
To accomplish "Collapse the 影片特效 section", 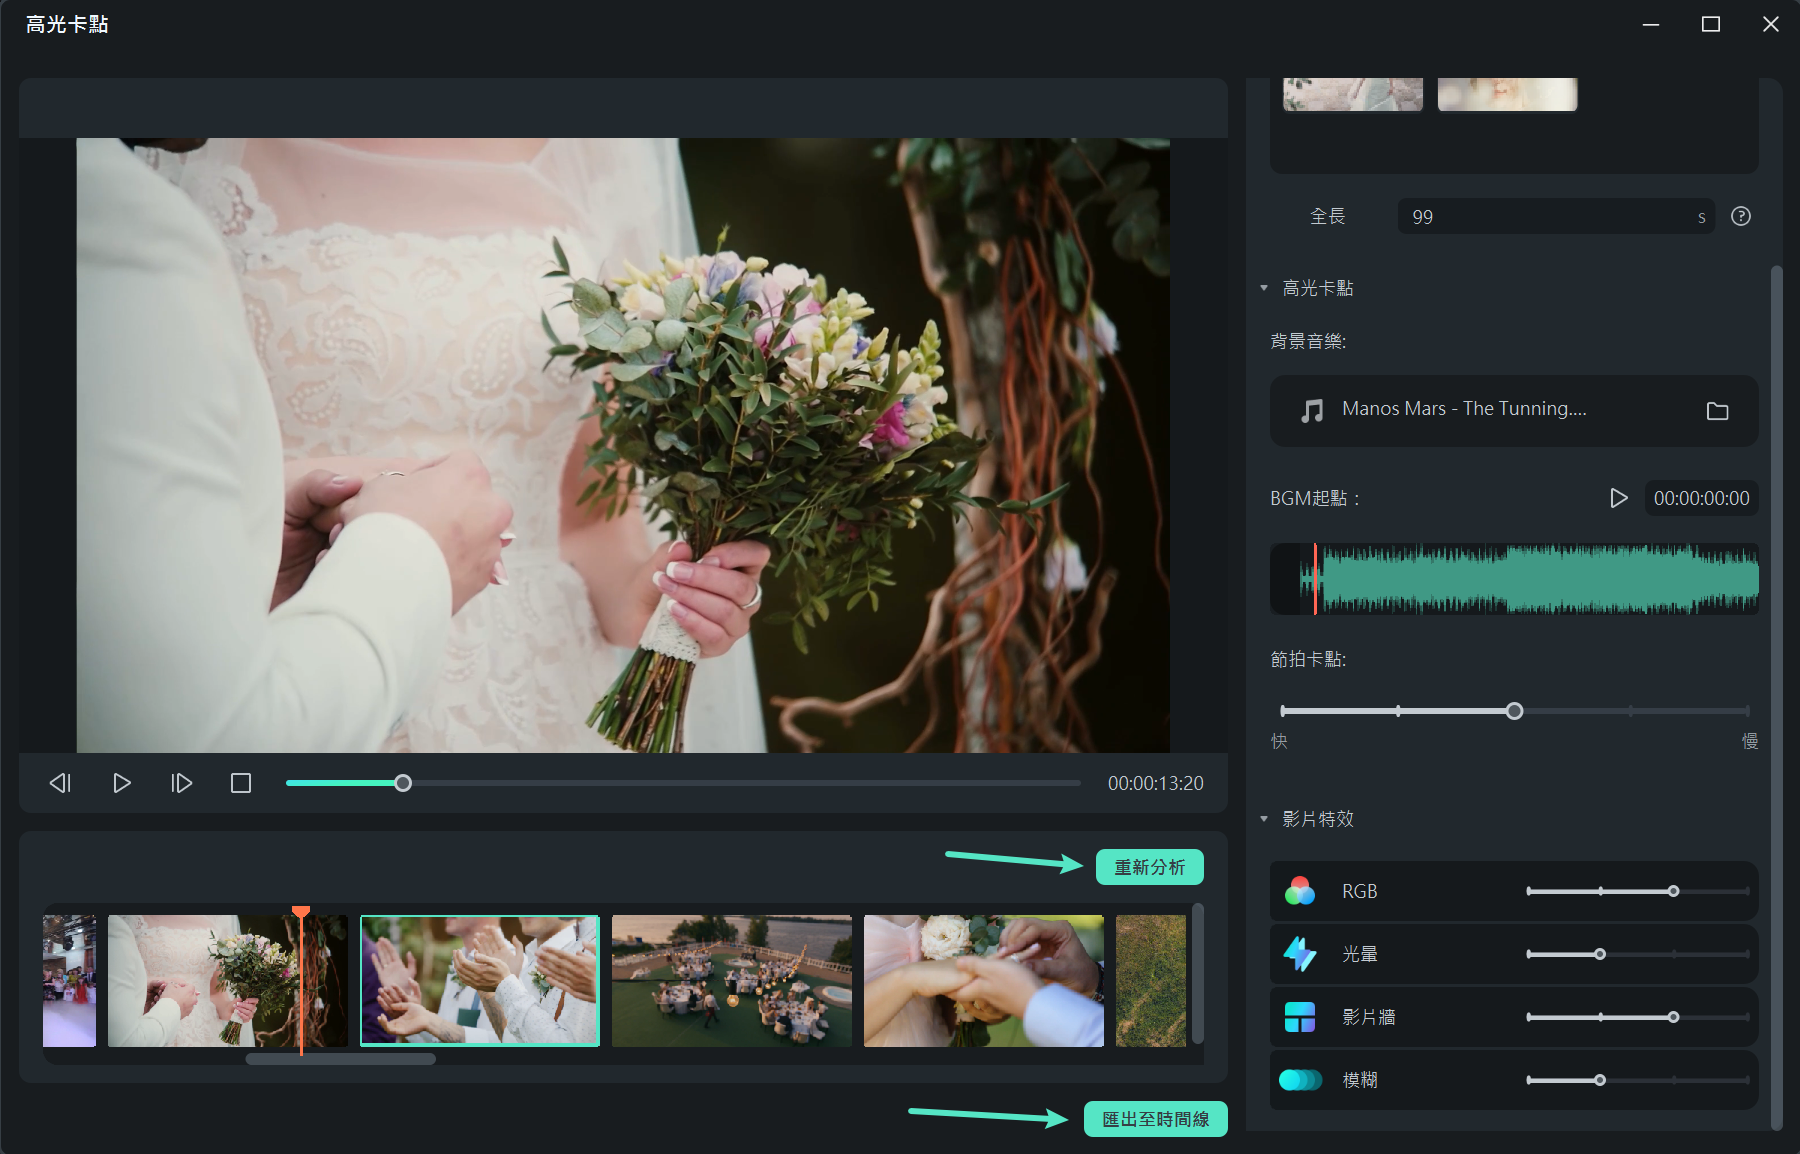I will 1264,819.
